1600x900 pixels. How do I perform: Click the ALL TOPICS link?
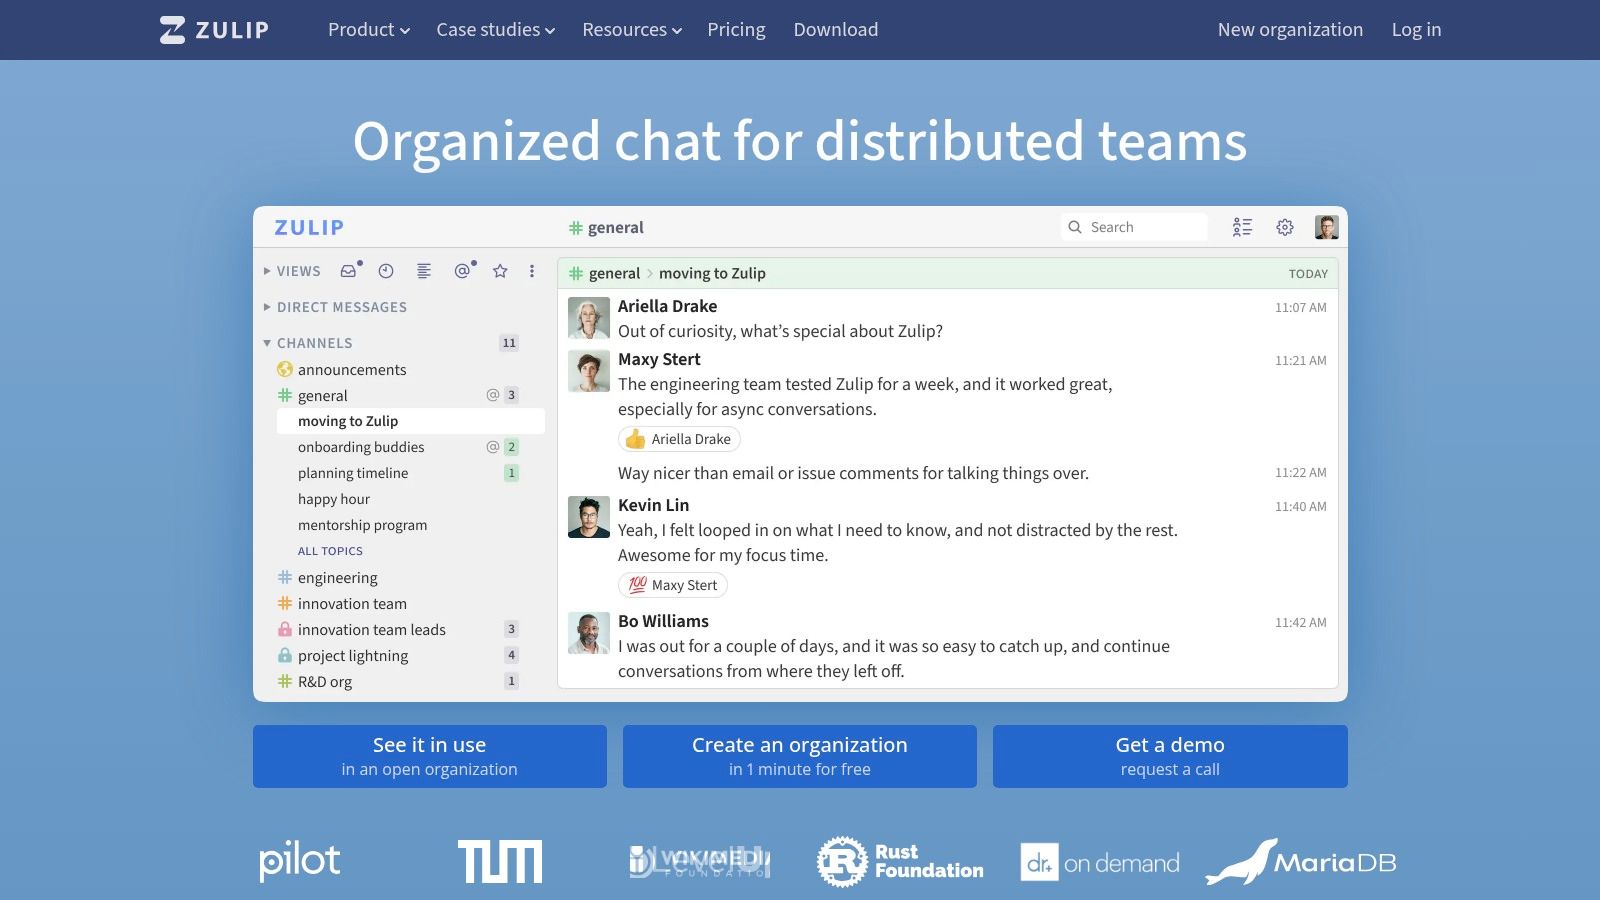click(330, 551)
